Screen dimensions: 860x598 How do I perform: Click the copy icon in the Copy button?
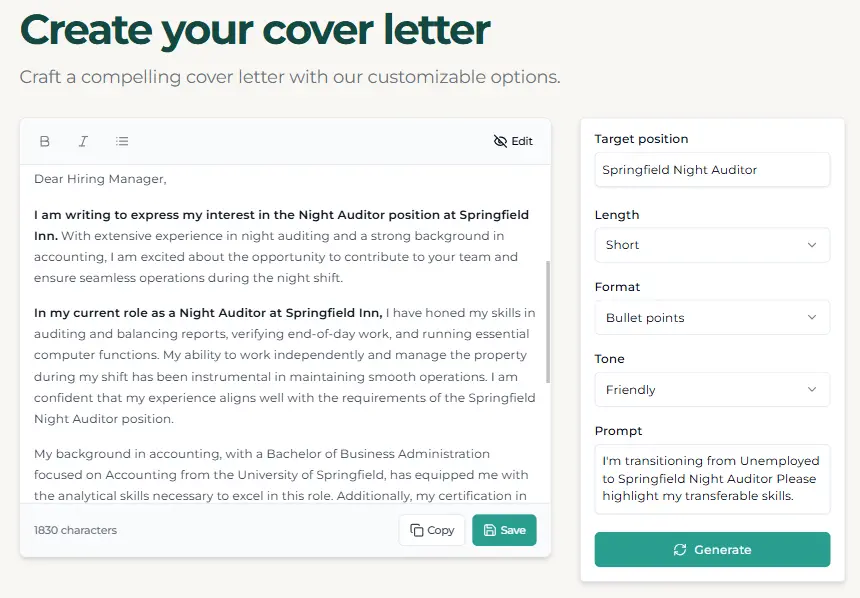417,530
